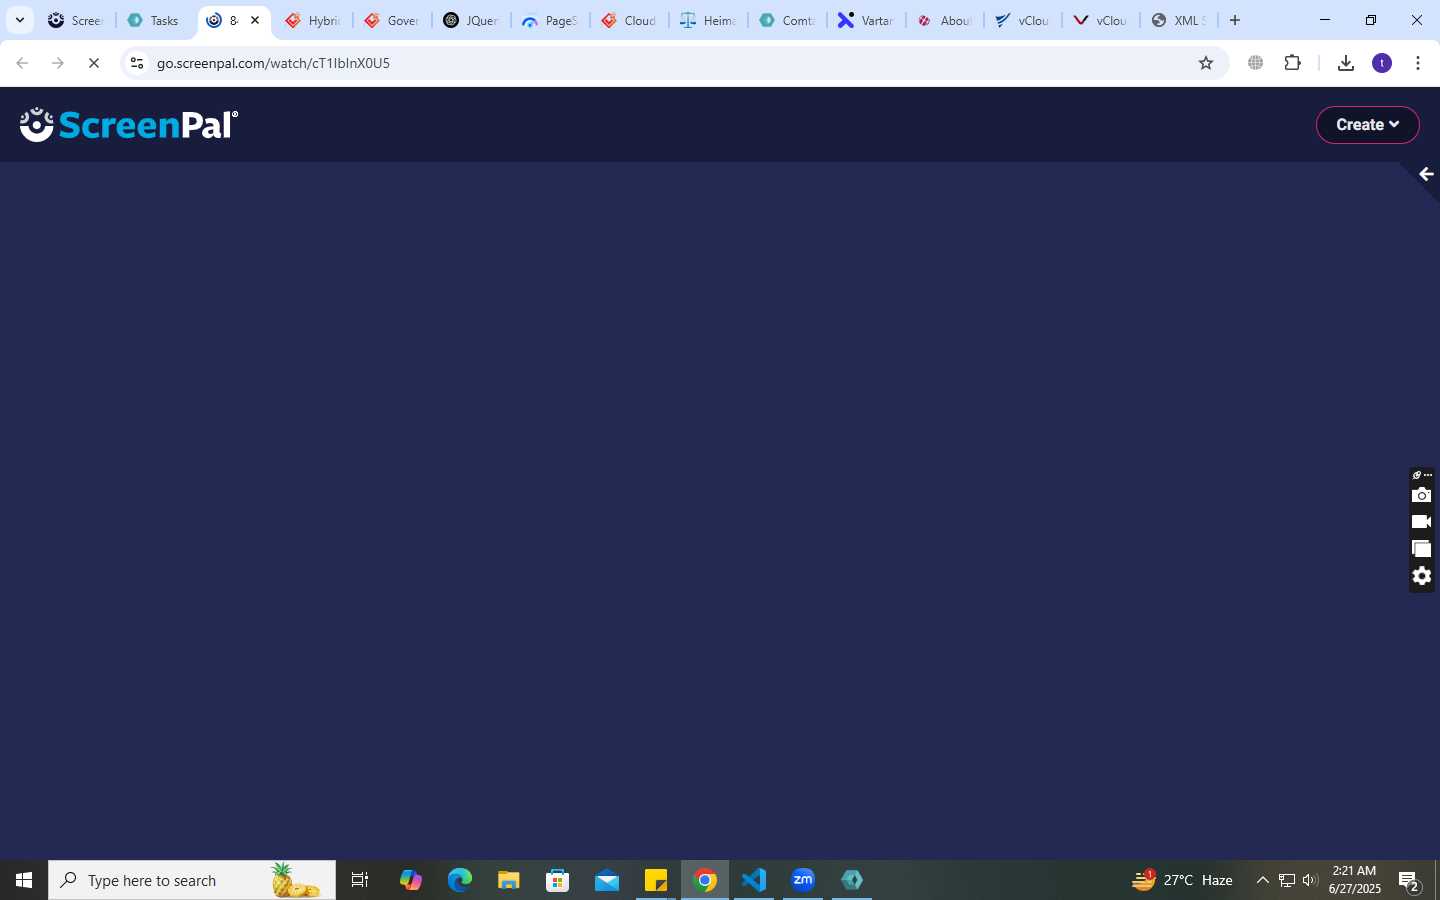
Task: Switch to the PageS tab
Action: pos(550,20)
